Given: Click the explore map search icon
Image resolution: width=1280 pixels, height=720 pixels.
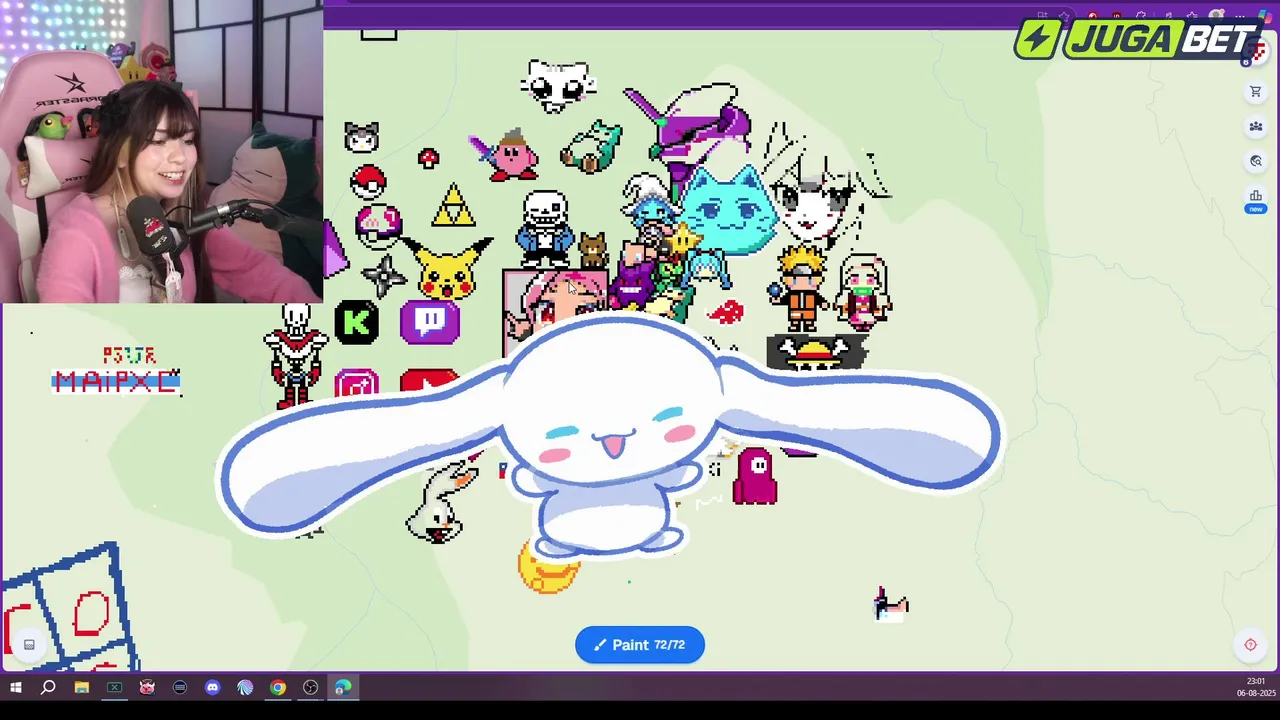Looking at the screenshot, I should pyautogui.click(x=1256, y=161).
